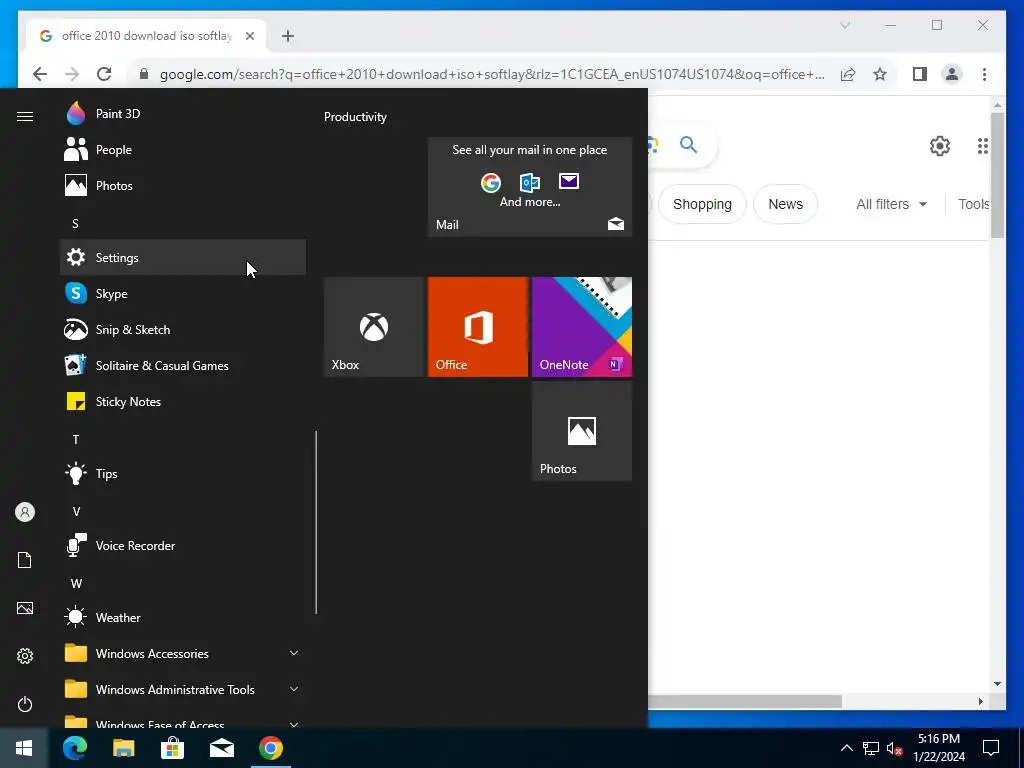
Task: Open Documents from the Start sidebar
Action: tap(25, 560)
